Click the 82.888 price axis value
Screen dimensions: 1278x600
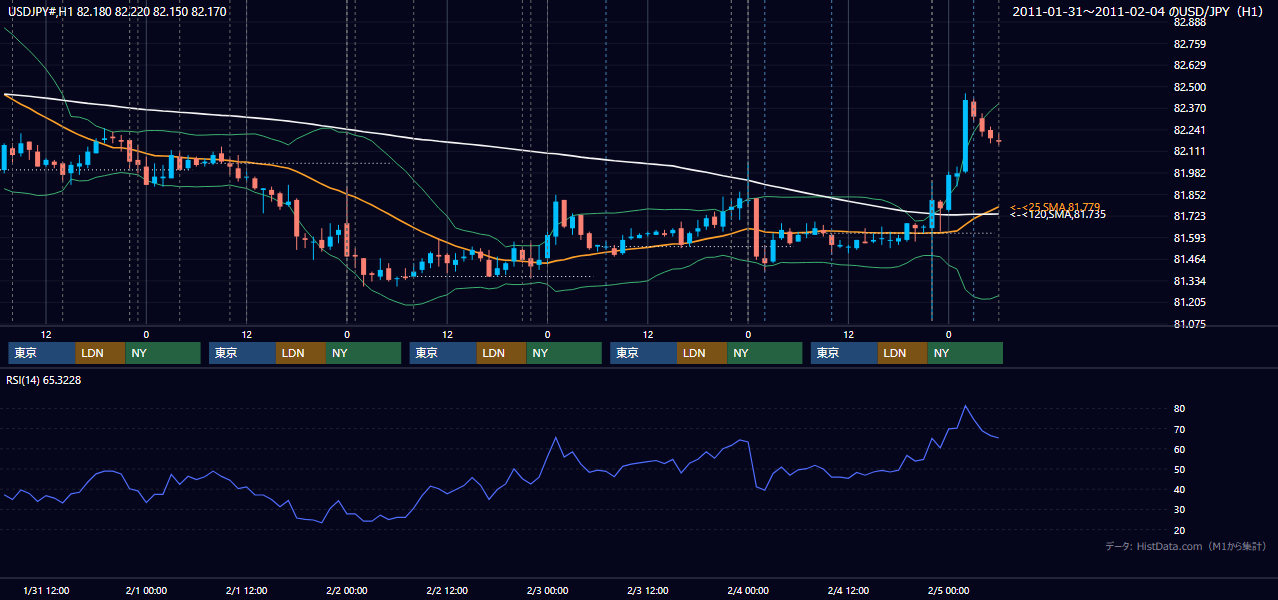click(x=1189, y=22)
